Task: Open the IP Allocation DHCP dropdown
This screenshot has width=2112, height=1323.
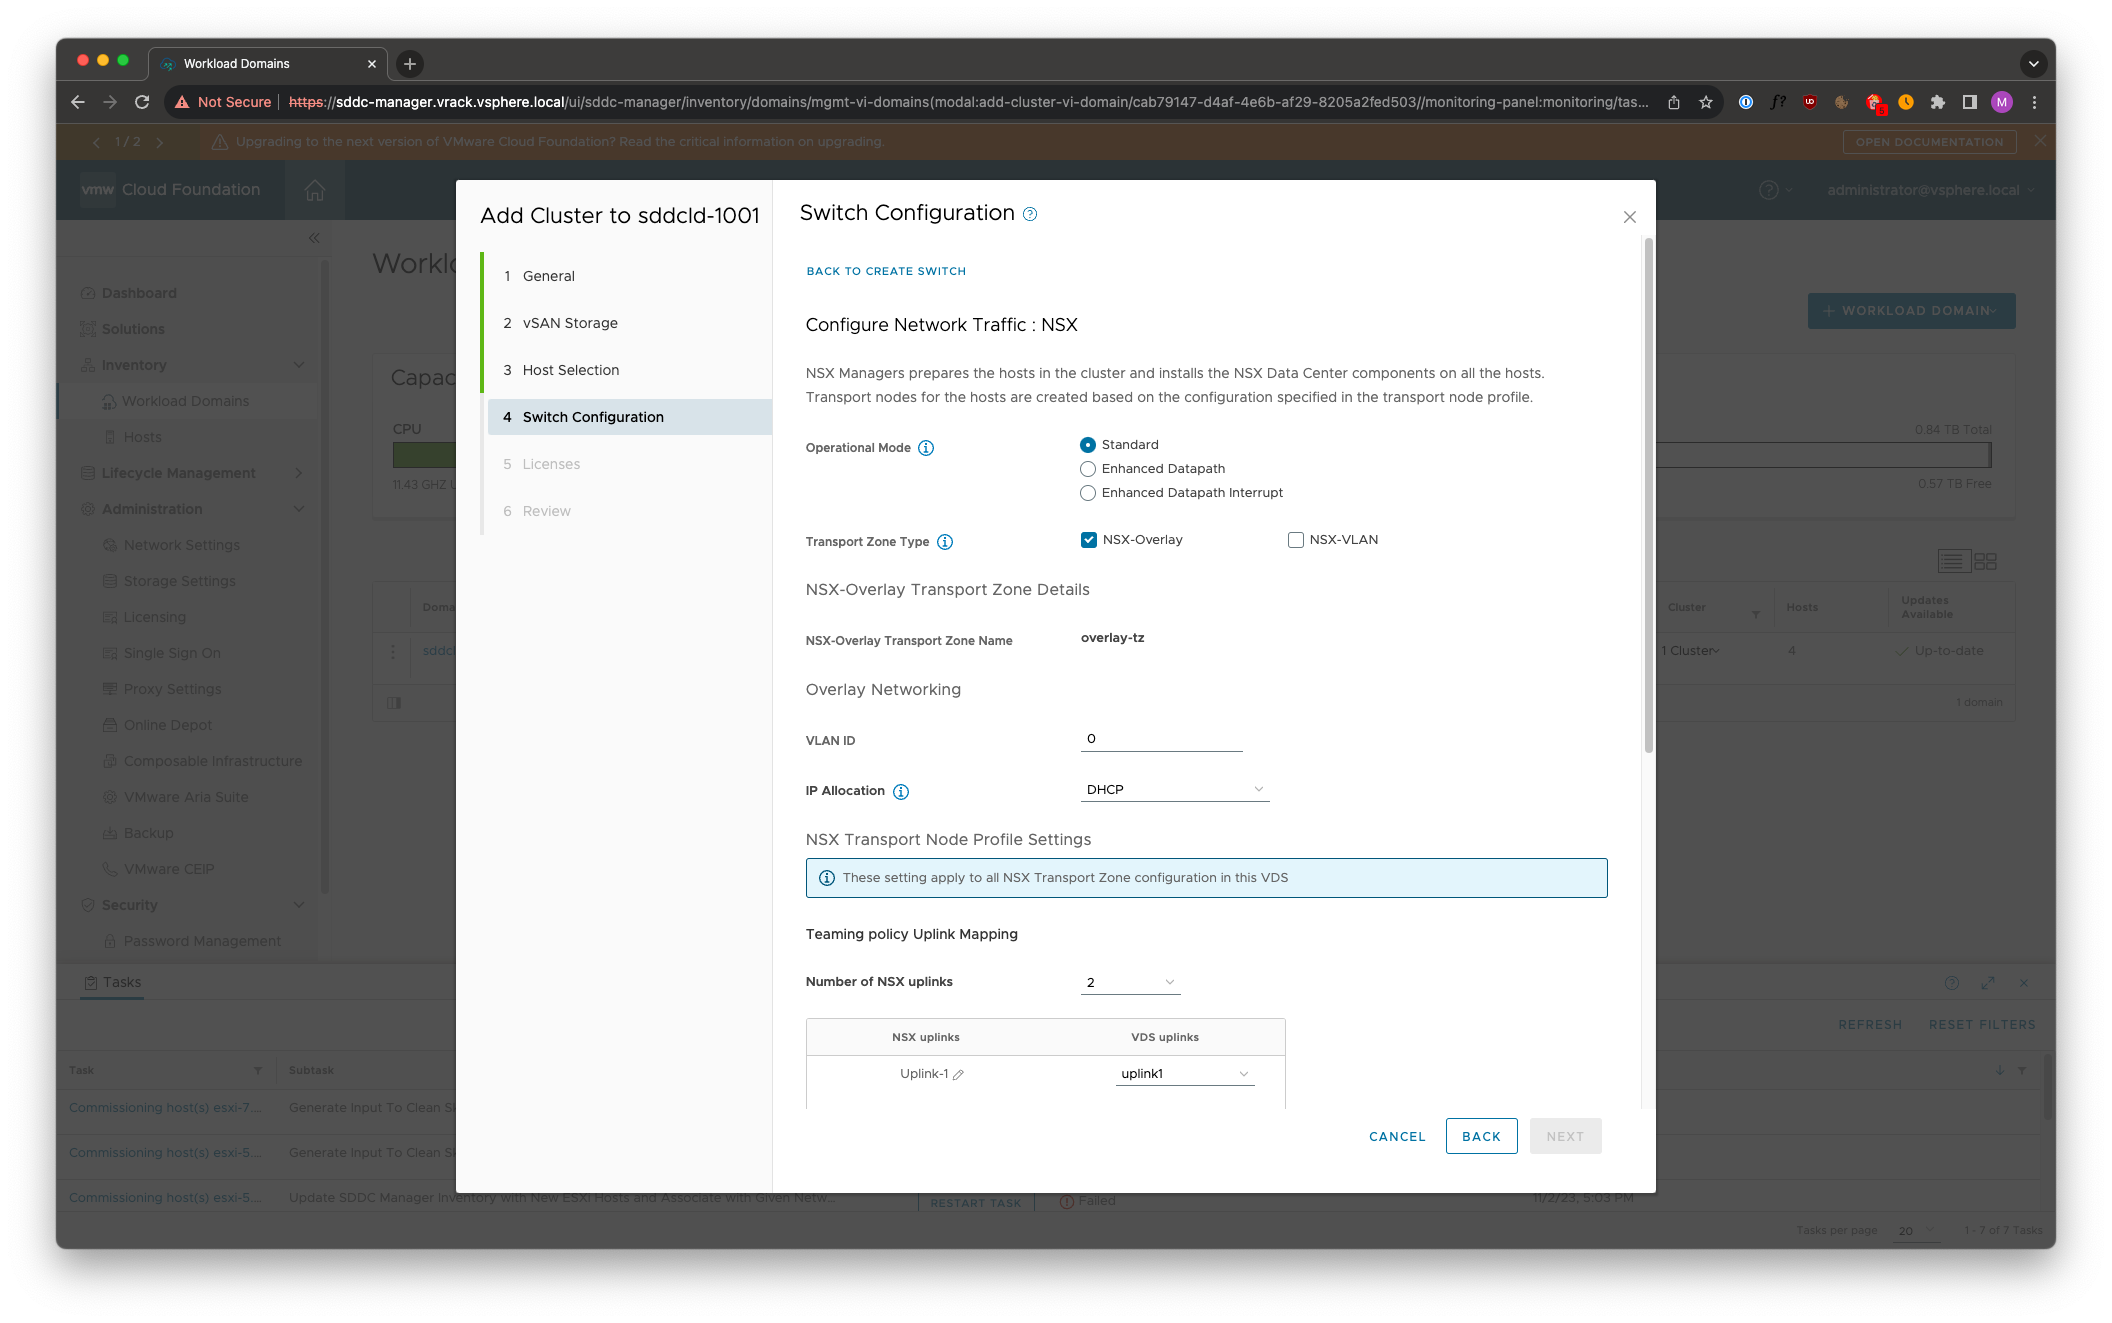Action: click(1175, 790)
